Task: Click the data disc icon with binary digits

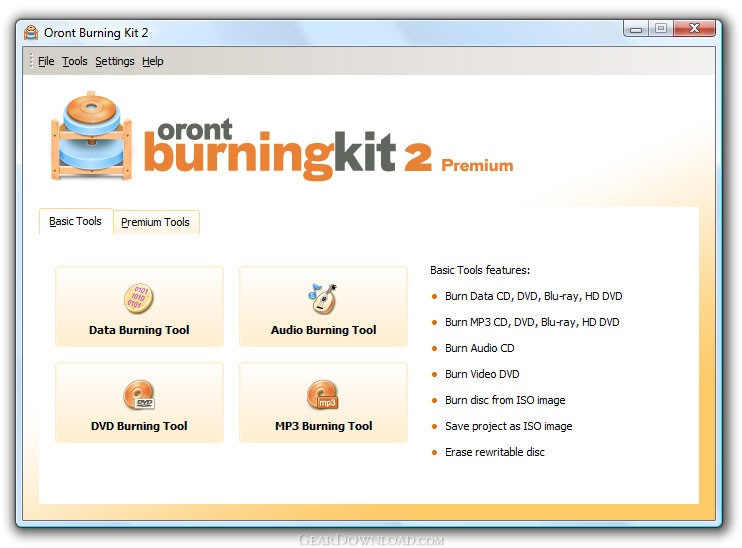Action: (138, 298)
